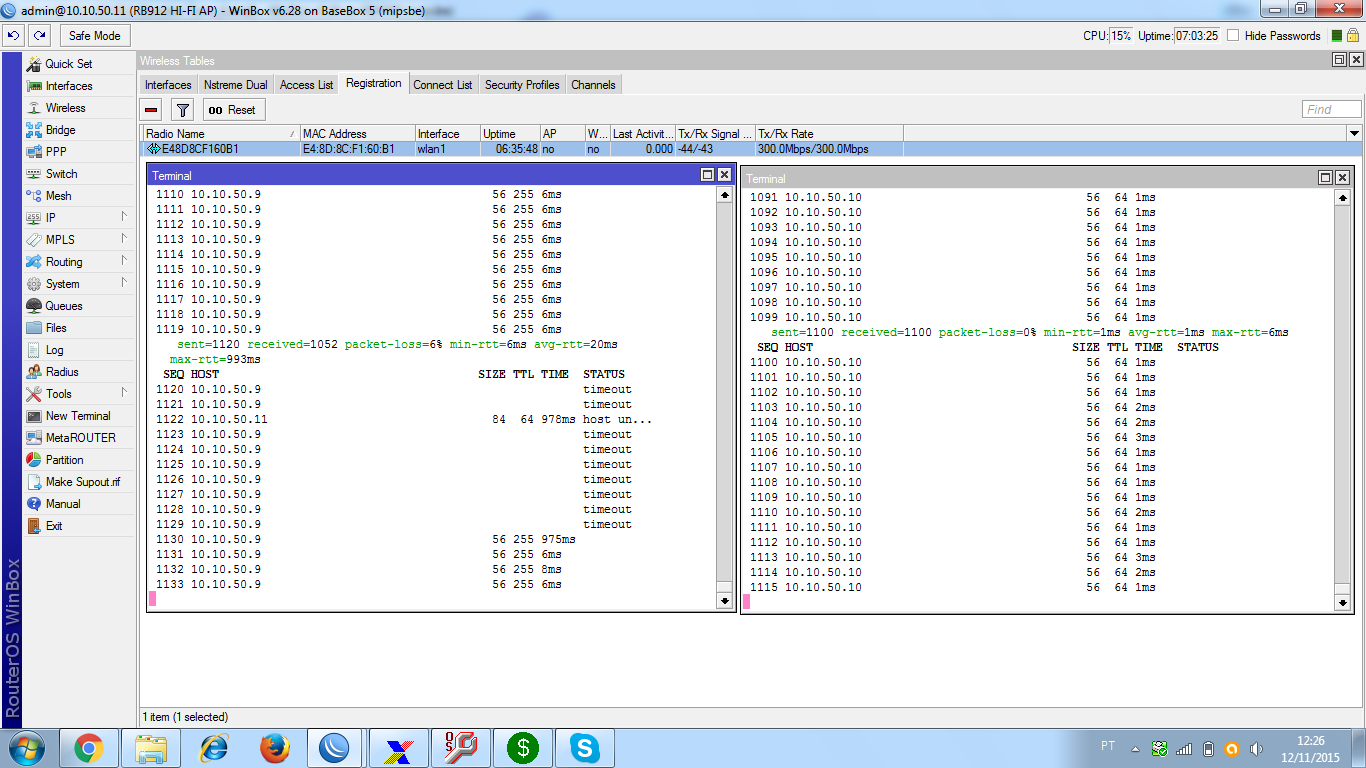Expand the Routing submenu
Screen dimensions: 1366x768
[x=79, y=261]
